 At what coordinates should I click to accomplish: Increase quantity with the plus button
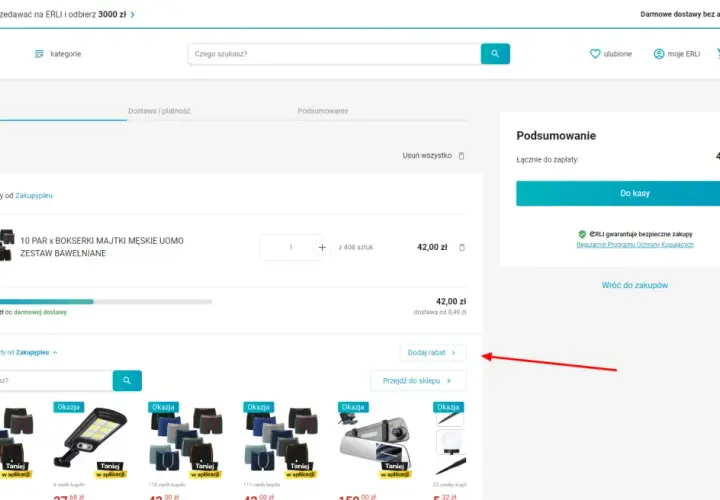pos(322,247)
